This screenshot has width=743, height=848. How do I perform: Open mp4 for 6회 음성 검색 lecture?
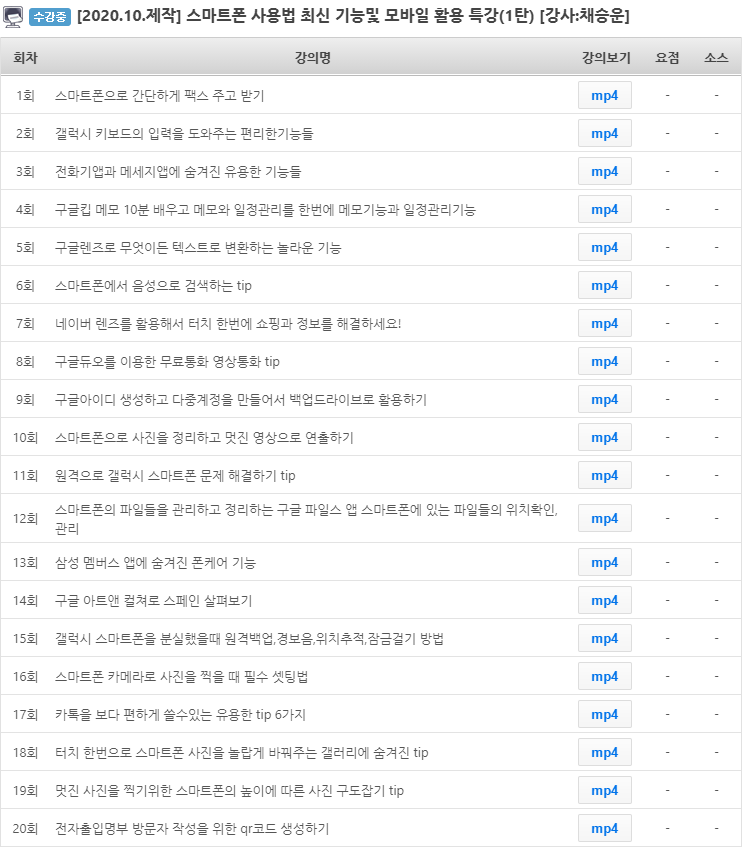pyautogui.click(x=605, y=285)
